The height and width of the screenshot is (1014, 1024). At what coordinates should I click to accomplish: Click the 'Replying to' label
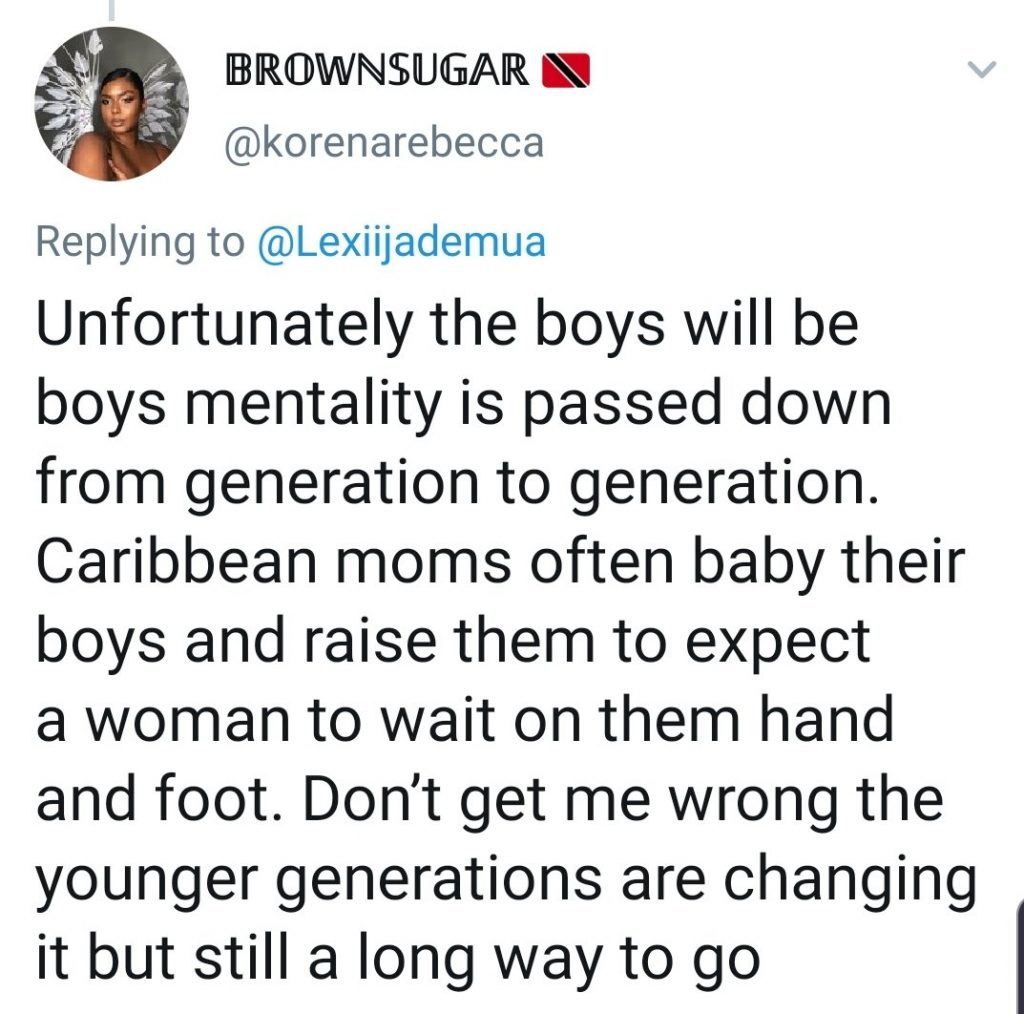140,242
